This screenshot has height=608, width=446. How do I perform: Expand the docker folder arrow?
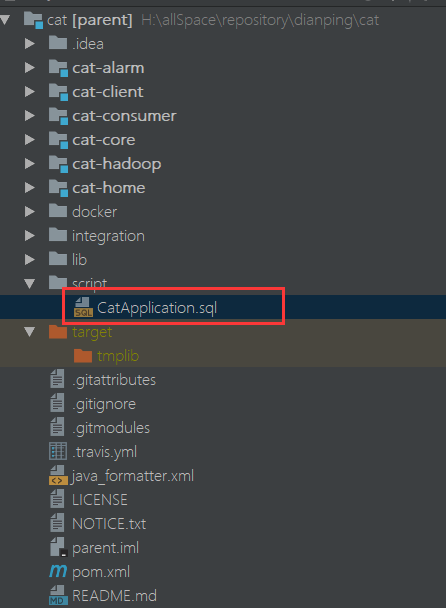point(30,212)
